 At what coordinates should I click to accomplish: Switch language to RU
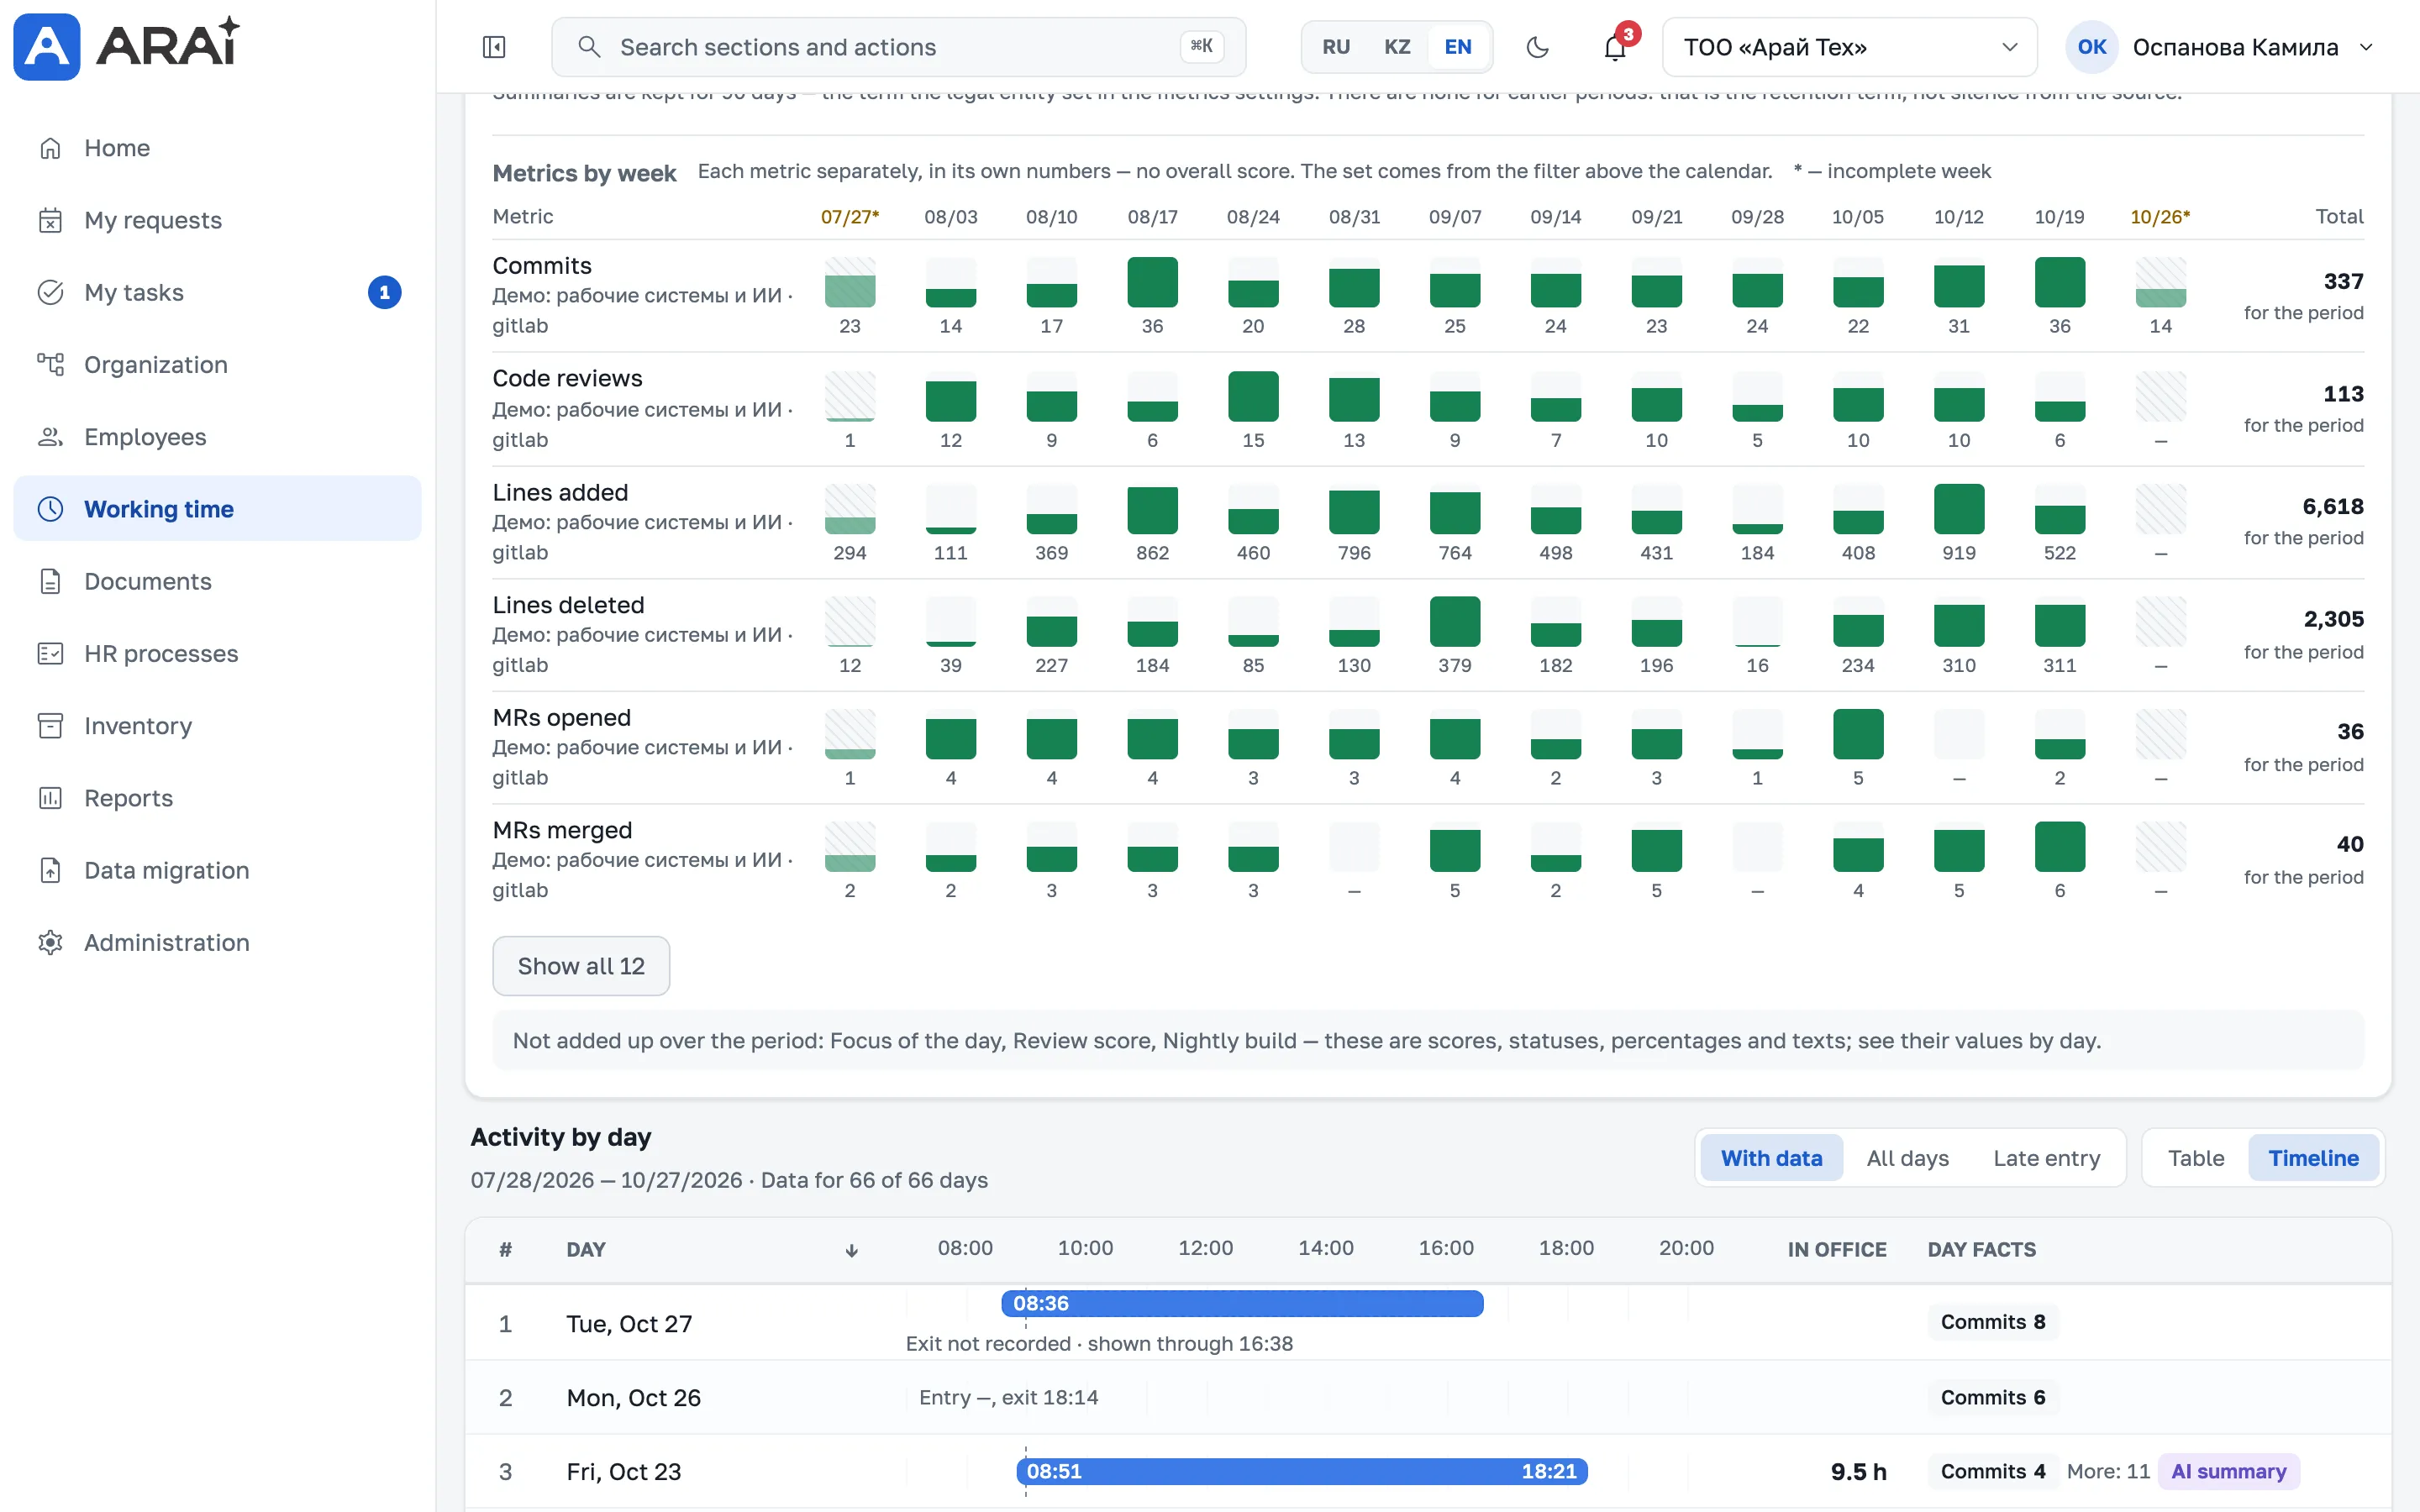[x=1336, y=47]
